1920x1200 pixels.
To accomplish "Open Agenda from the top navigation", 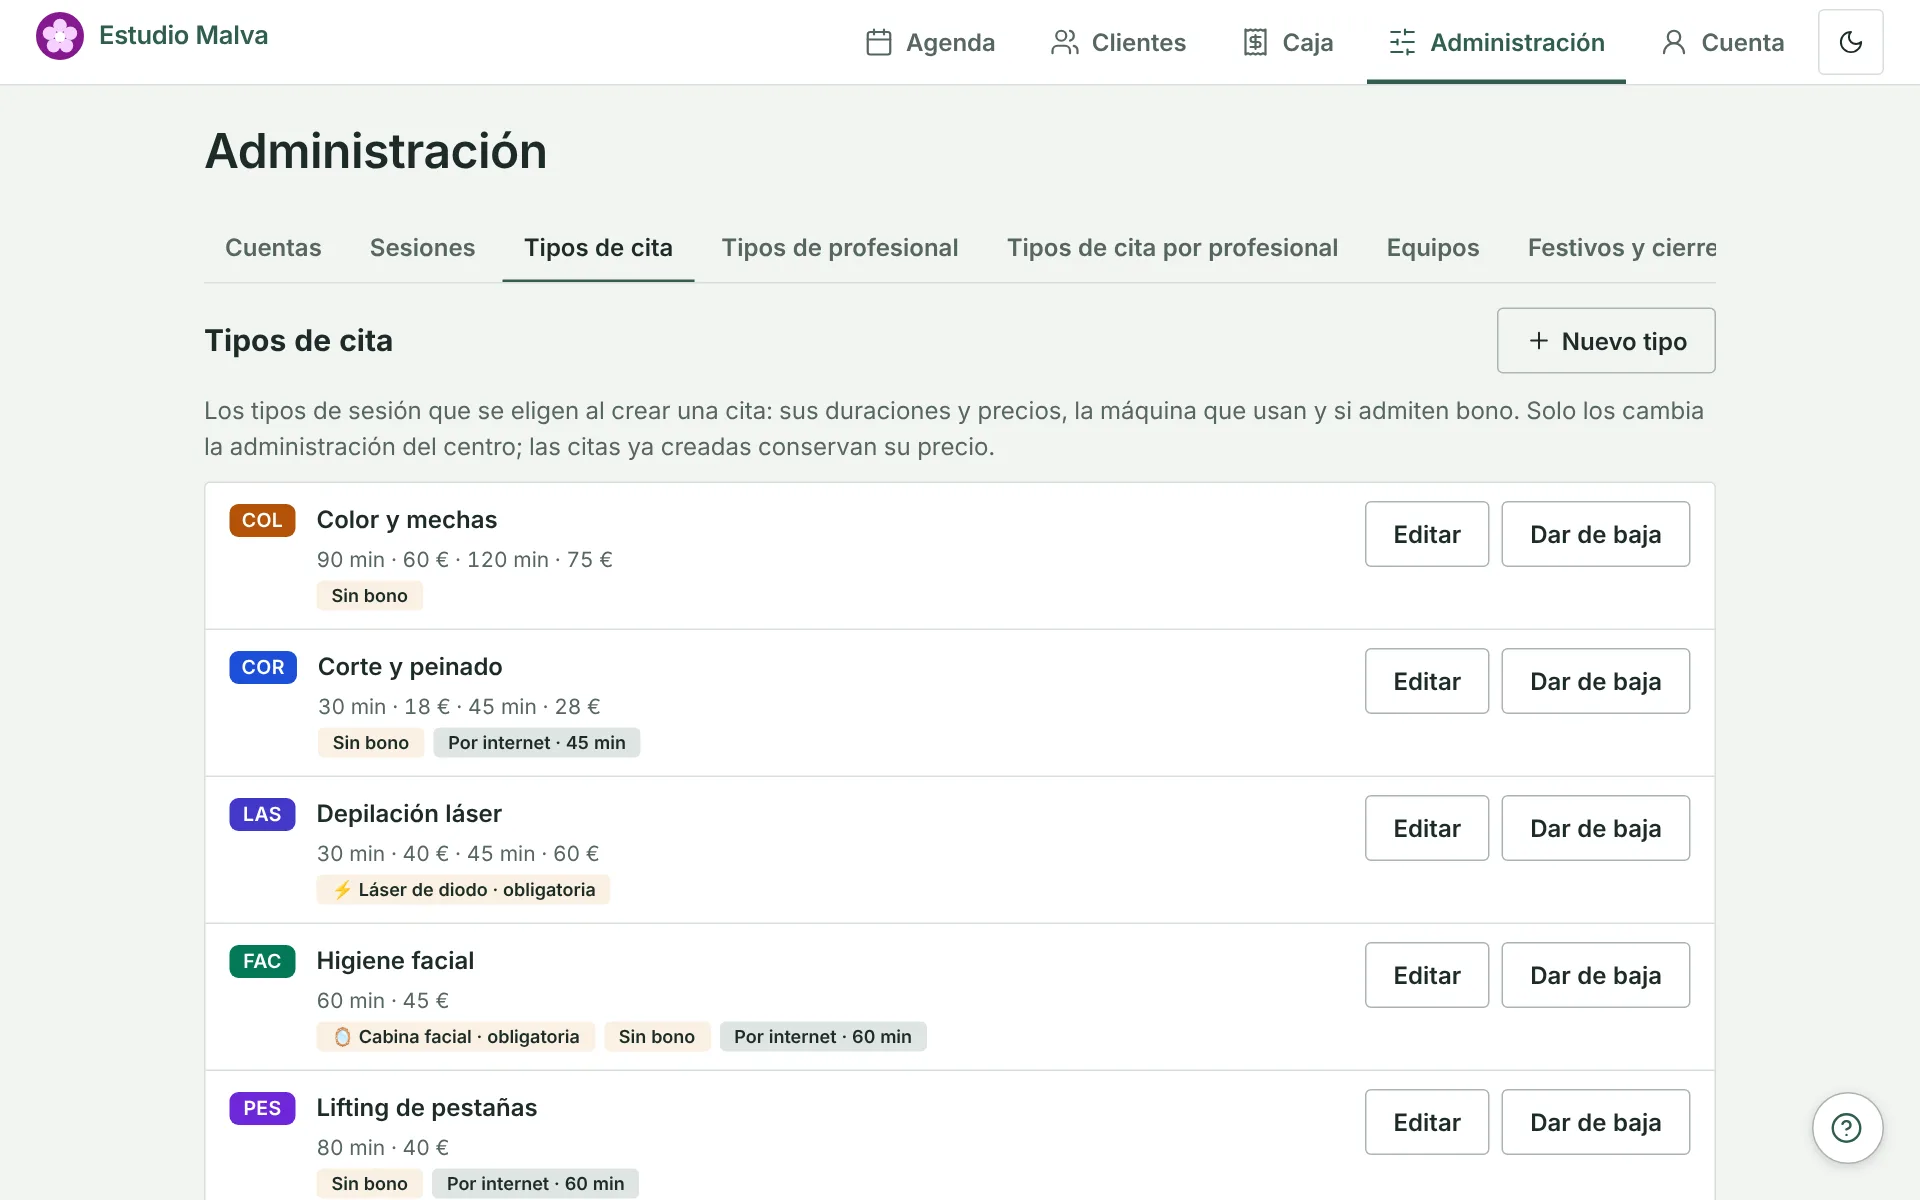I will click(x=930, y=42).
